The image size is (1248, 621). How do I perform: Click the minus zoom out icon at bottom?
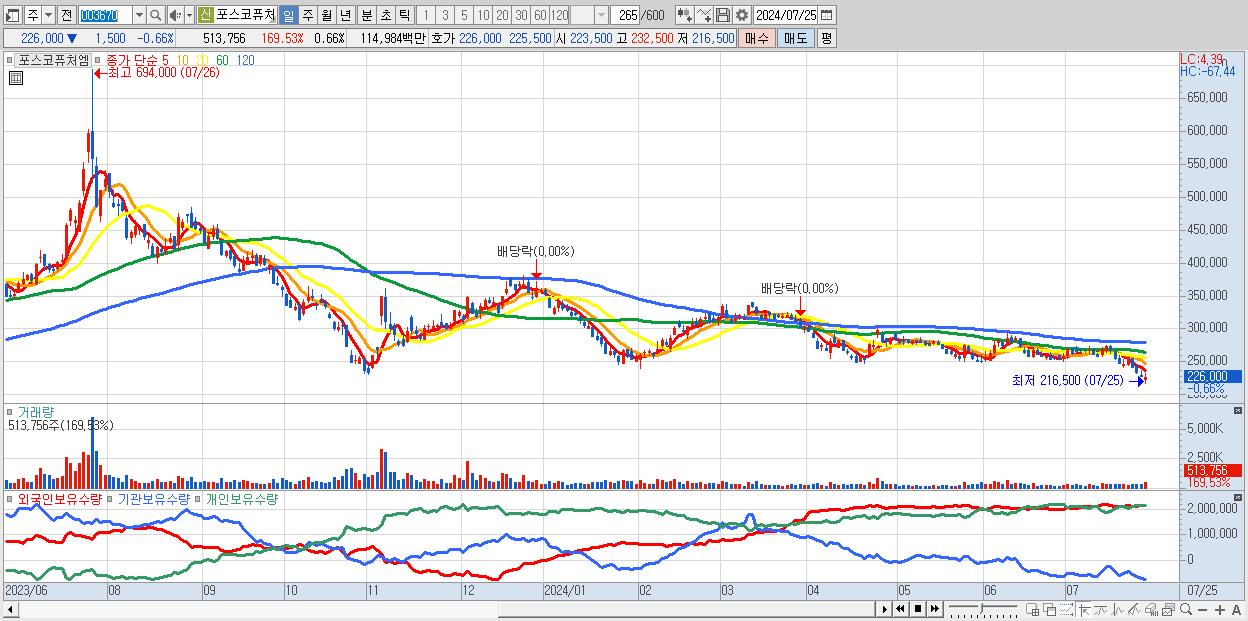click(1202, 609)
